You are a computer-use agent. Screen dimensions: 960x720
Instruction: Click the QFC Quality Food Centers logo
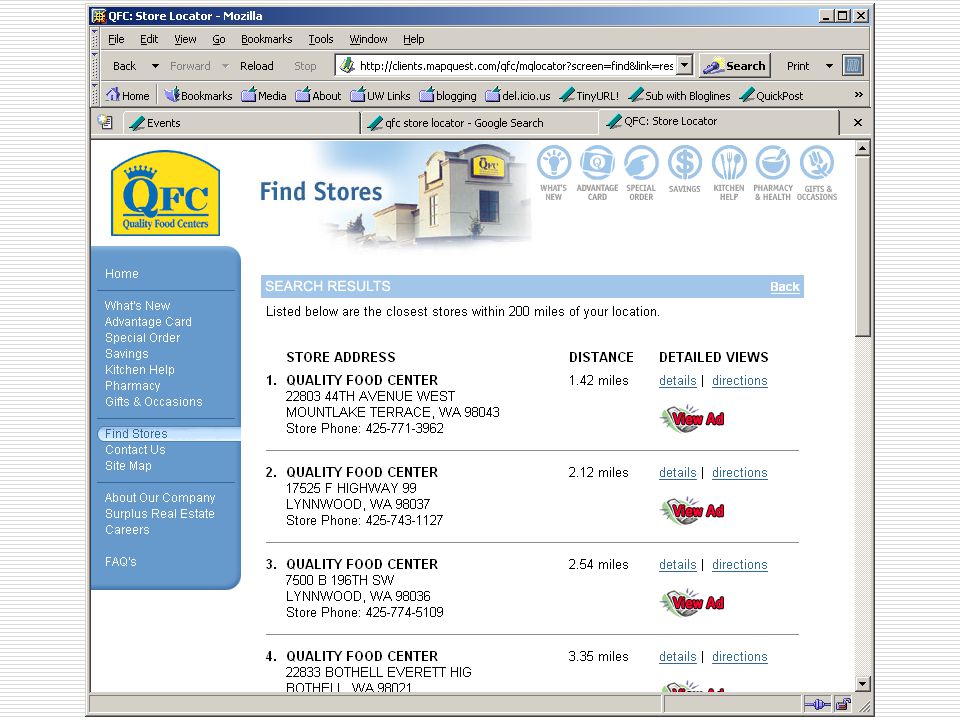165,193
